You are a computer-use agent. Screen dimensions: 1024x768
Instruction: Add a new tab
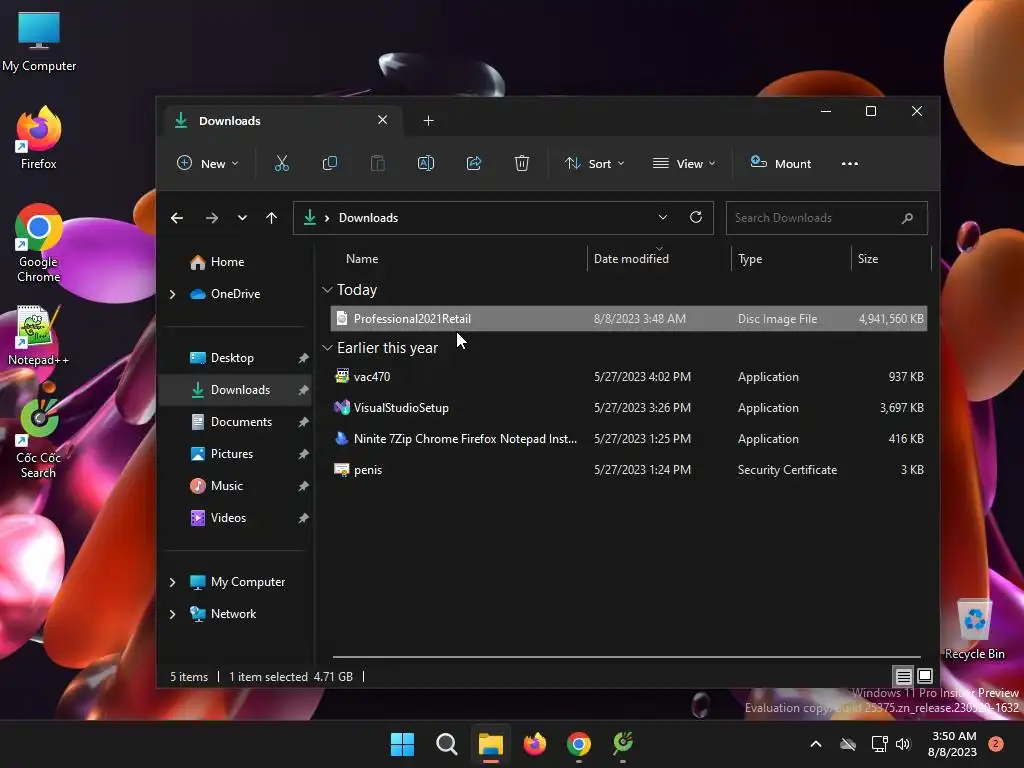pos(428,121)
